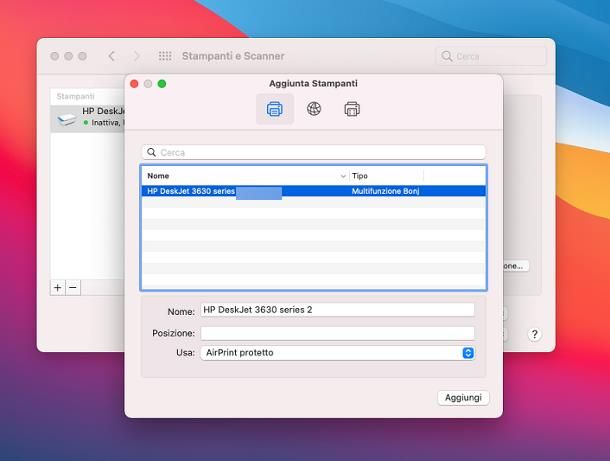Sort list by Nome column header
This screenshot has width=610, height=461.
[158, 176]
